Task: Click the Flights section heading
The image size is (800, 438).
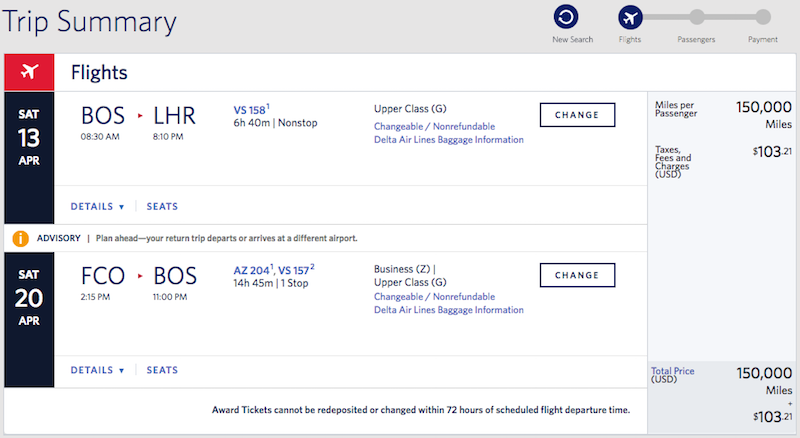Action: pyautogui.click(x=99, y=72)
